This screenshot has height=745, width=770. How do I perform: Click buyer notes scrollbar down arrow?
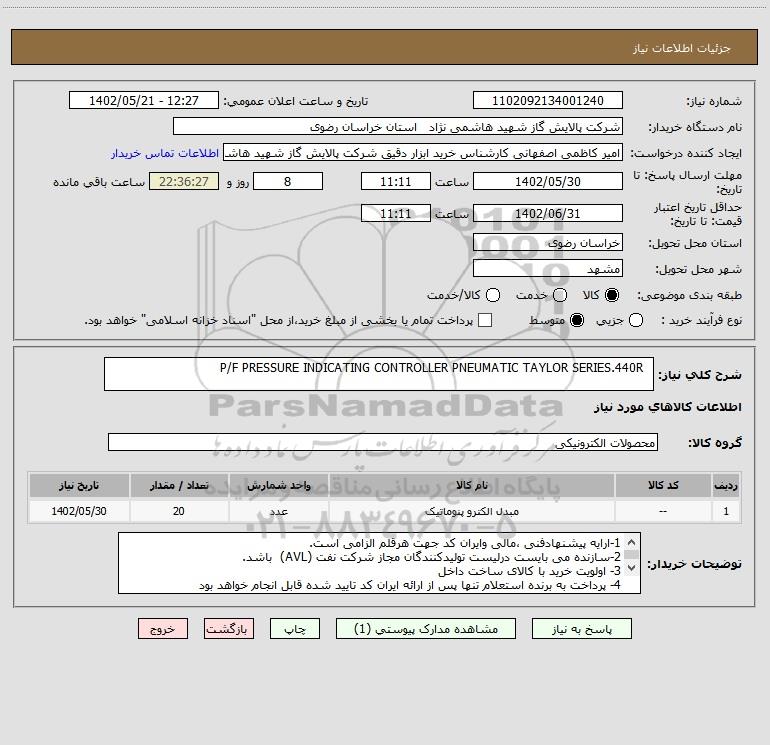click(632, 568)
